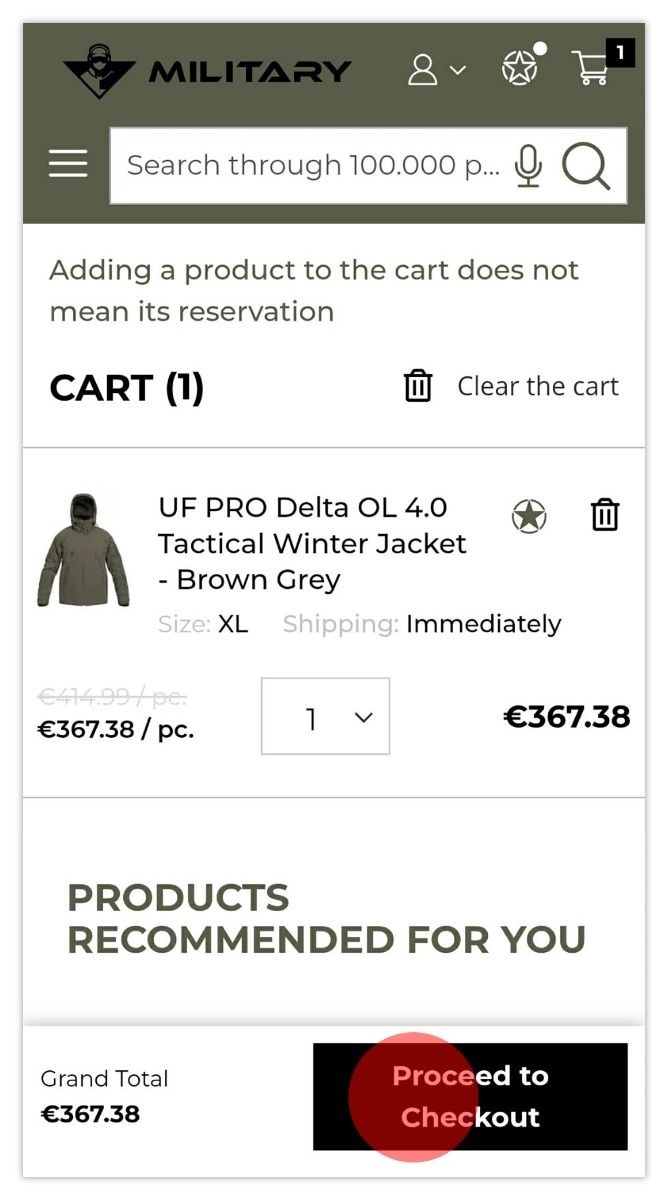The image size is (668, 1200).
Task: Click the magnifier search icon
Action: 586,166
